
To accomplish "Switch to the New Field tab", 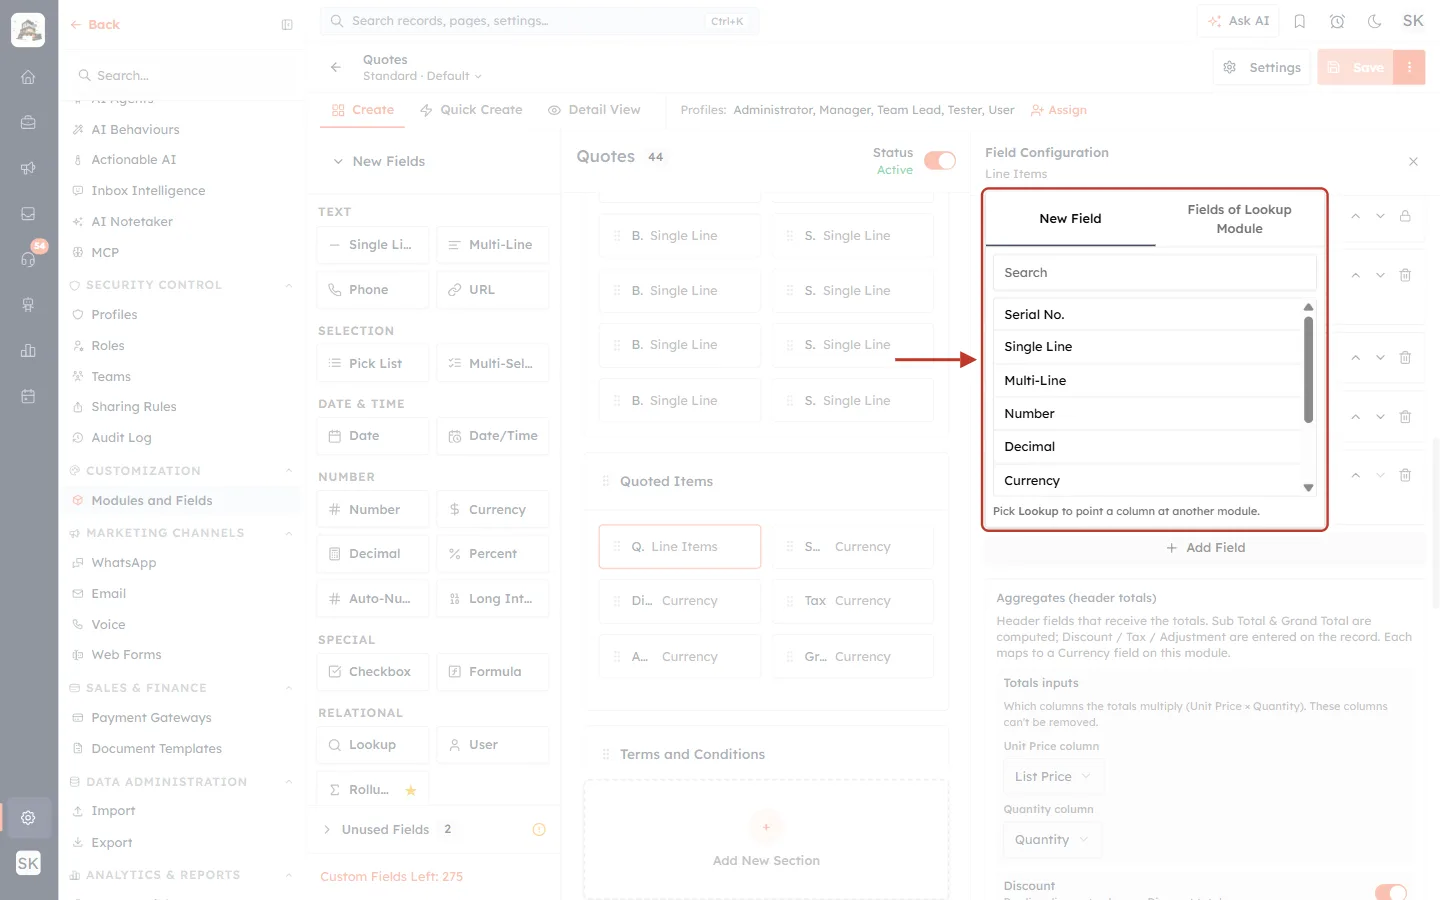I will tap(1070, 218).
